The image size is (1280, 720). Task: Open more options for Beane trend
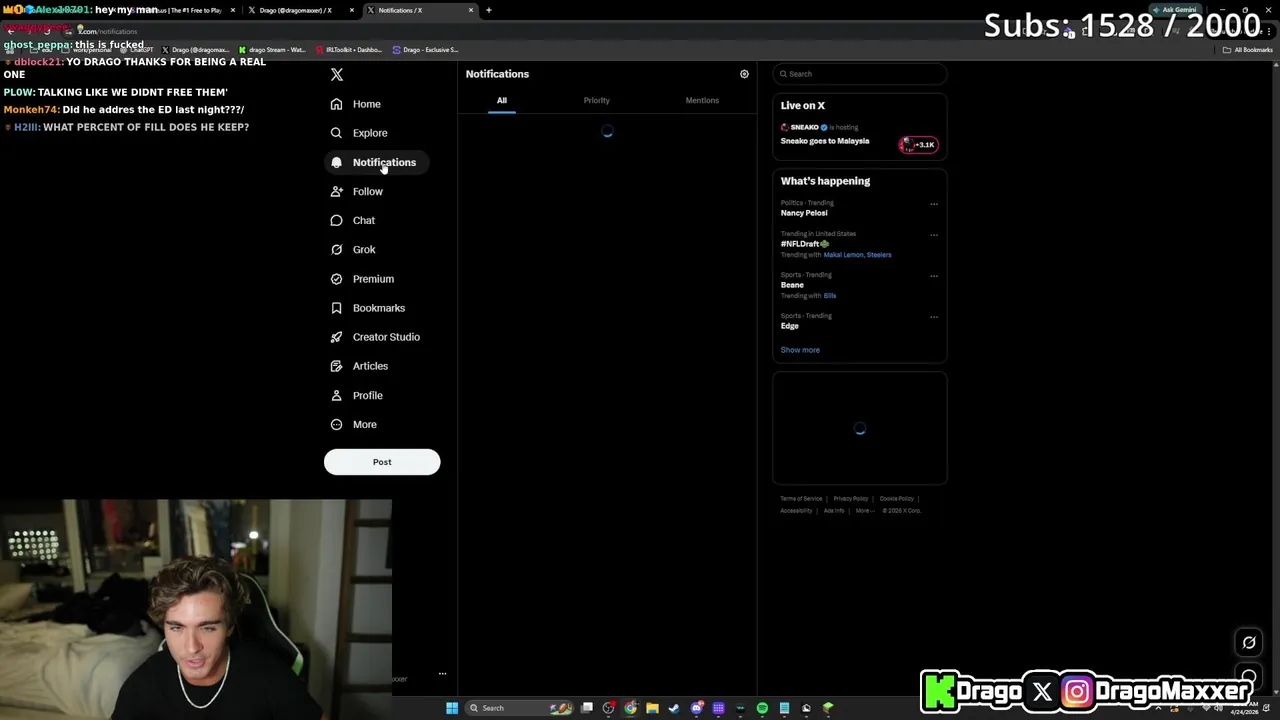click(934, 276)
